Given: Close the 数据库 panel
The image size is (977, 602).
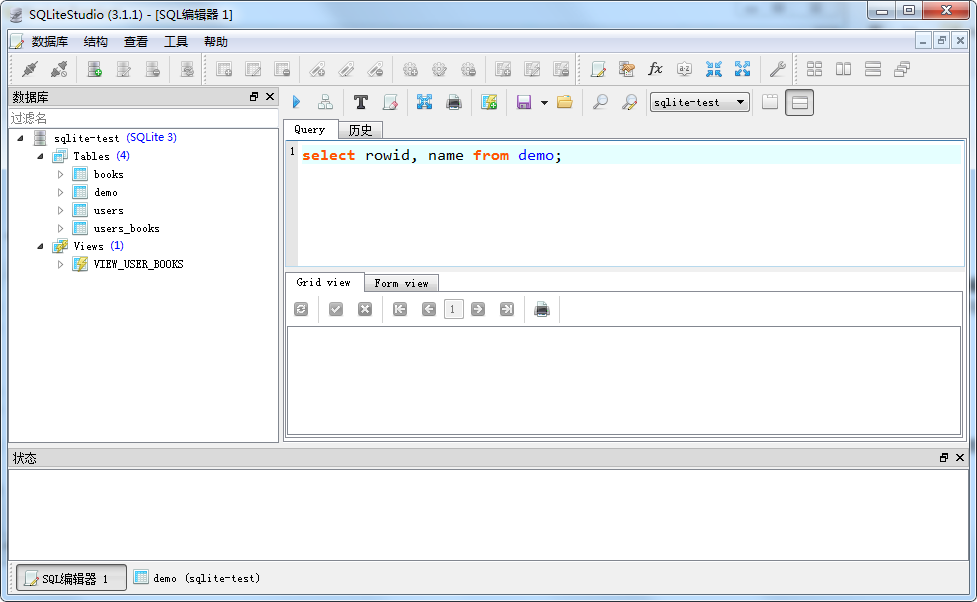Looking at the screenshot, I should coord(270,97).
